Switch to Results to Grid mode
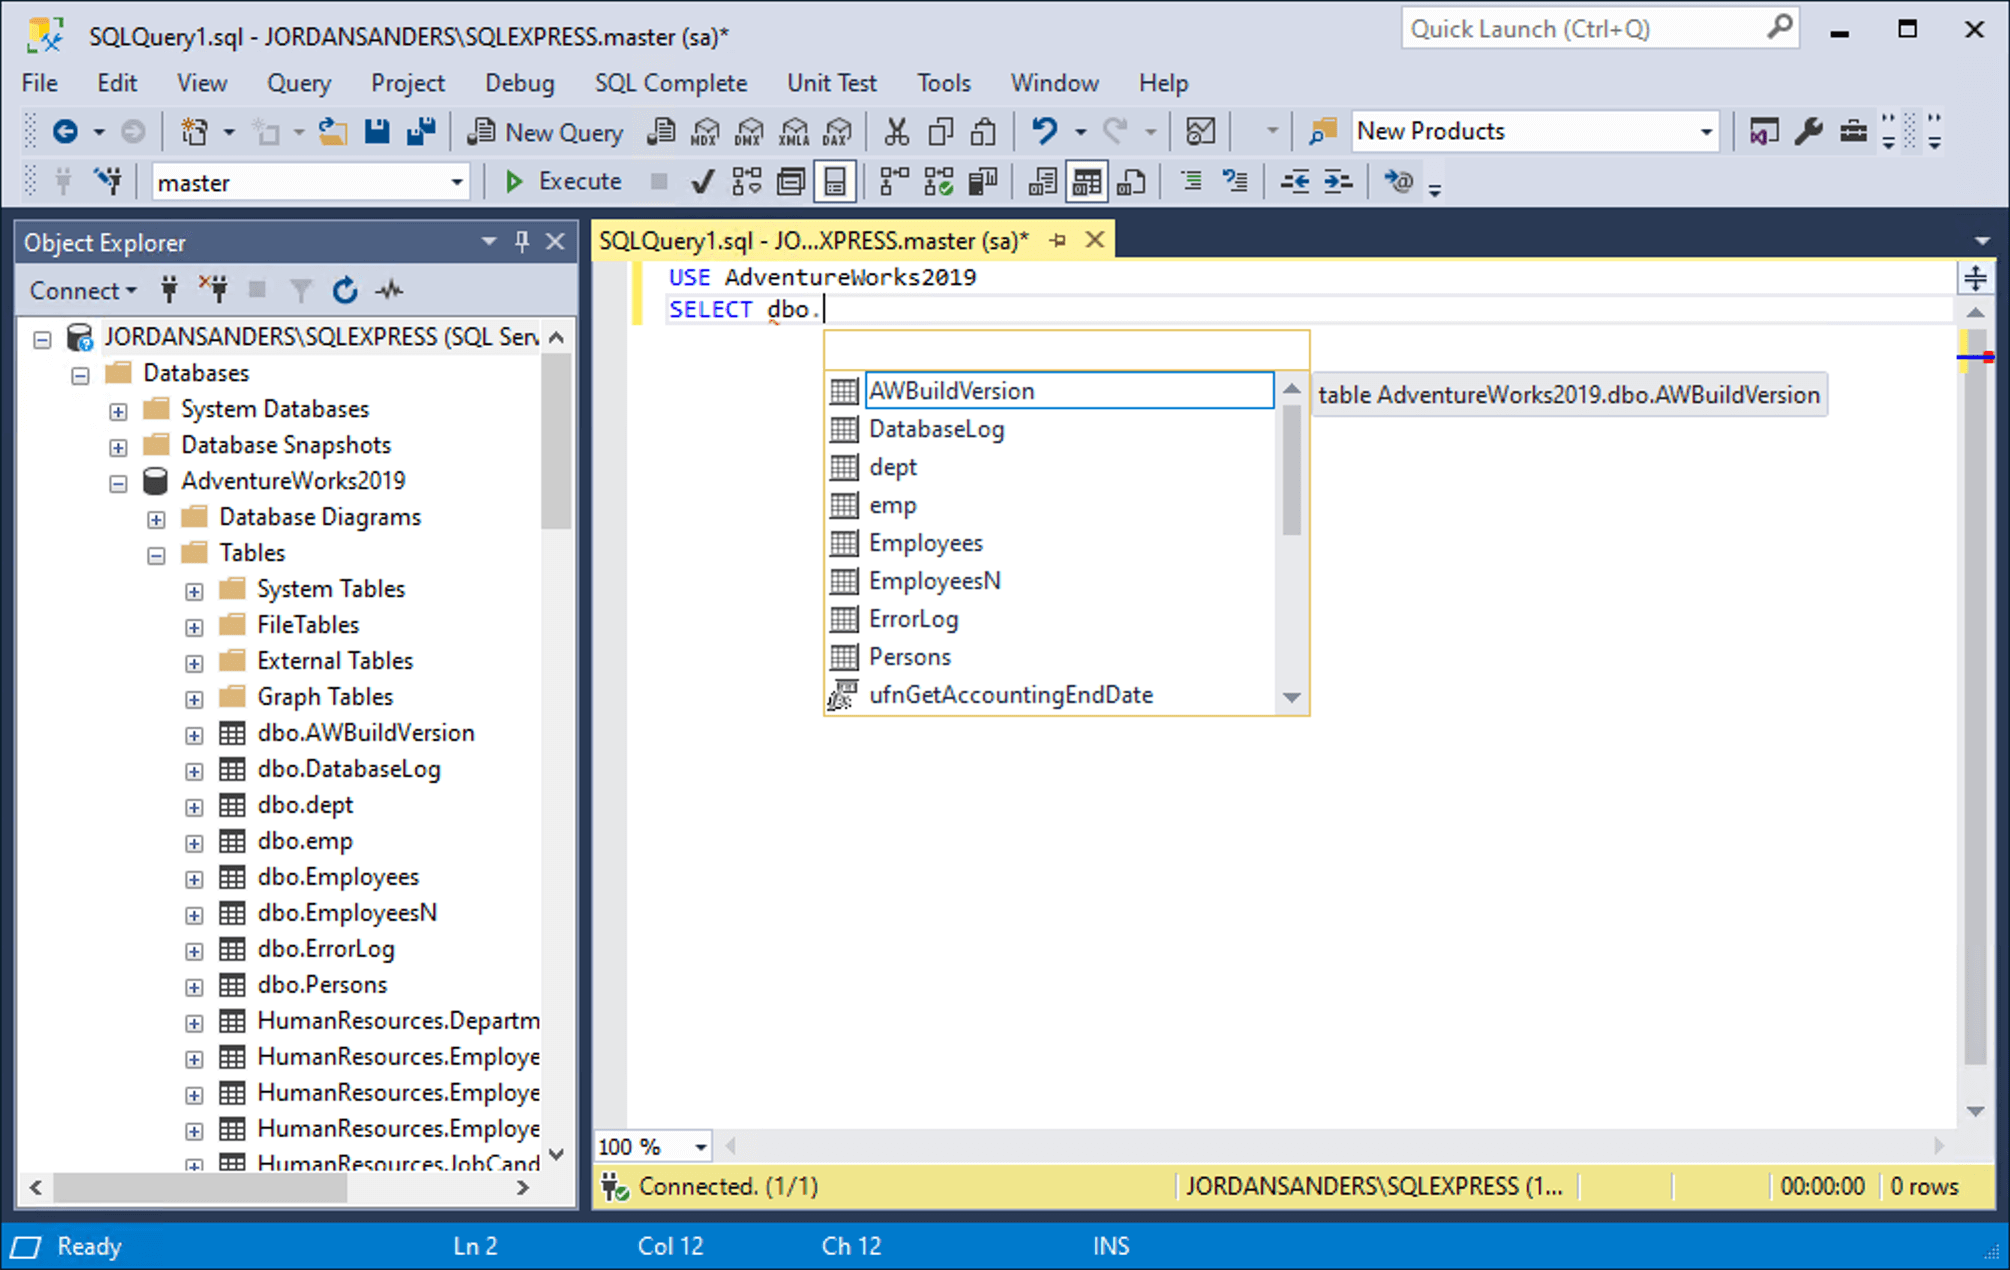 1086,182
